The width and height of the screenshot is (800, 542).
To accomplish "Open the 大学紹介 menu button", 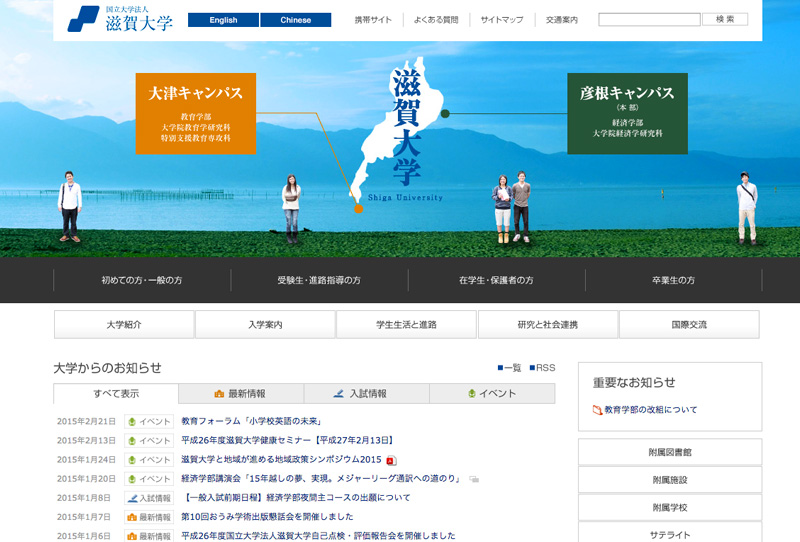I will (124, 325).
